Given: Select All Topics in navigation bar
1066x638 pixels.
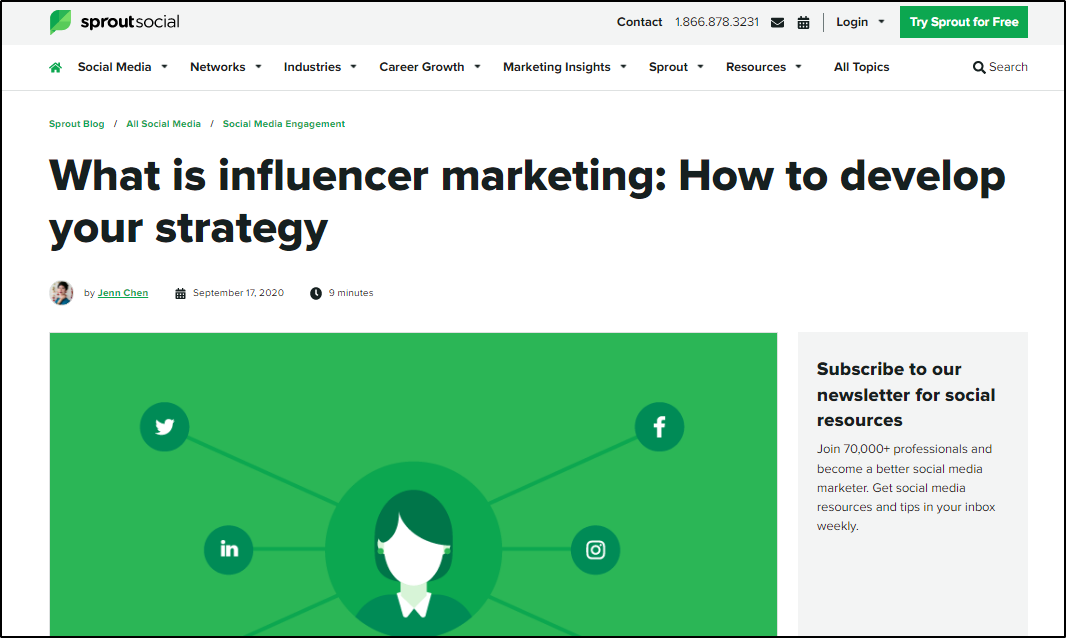Looking at the screenshot, I should 861,67.
